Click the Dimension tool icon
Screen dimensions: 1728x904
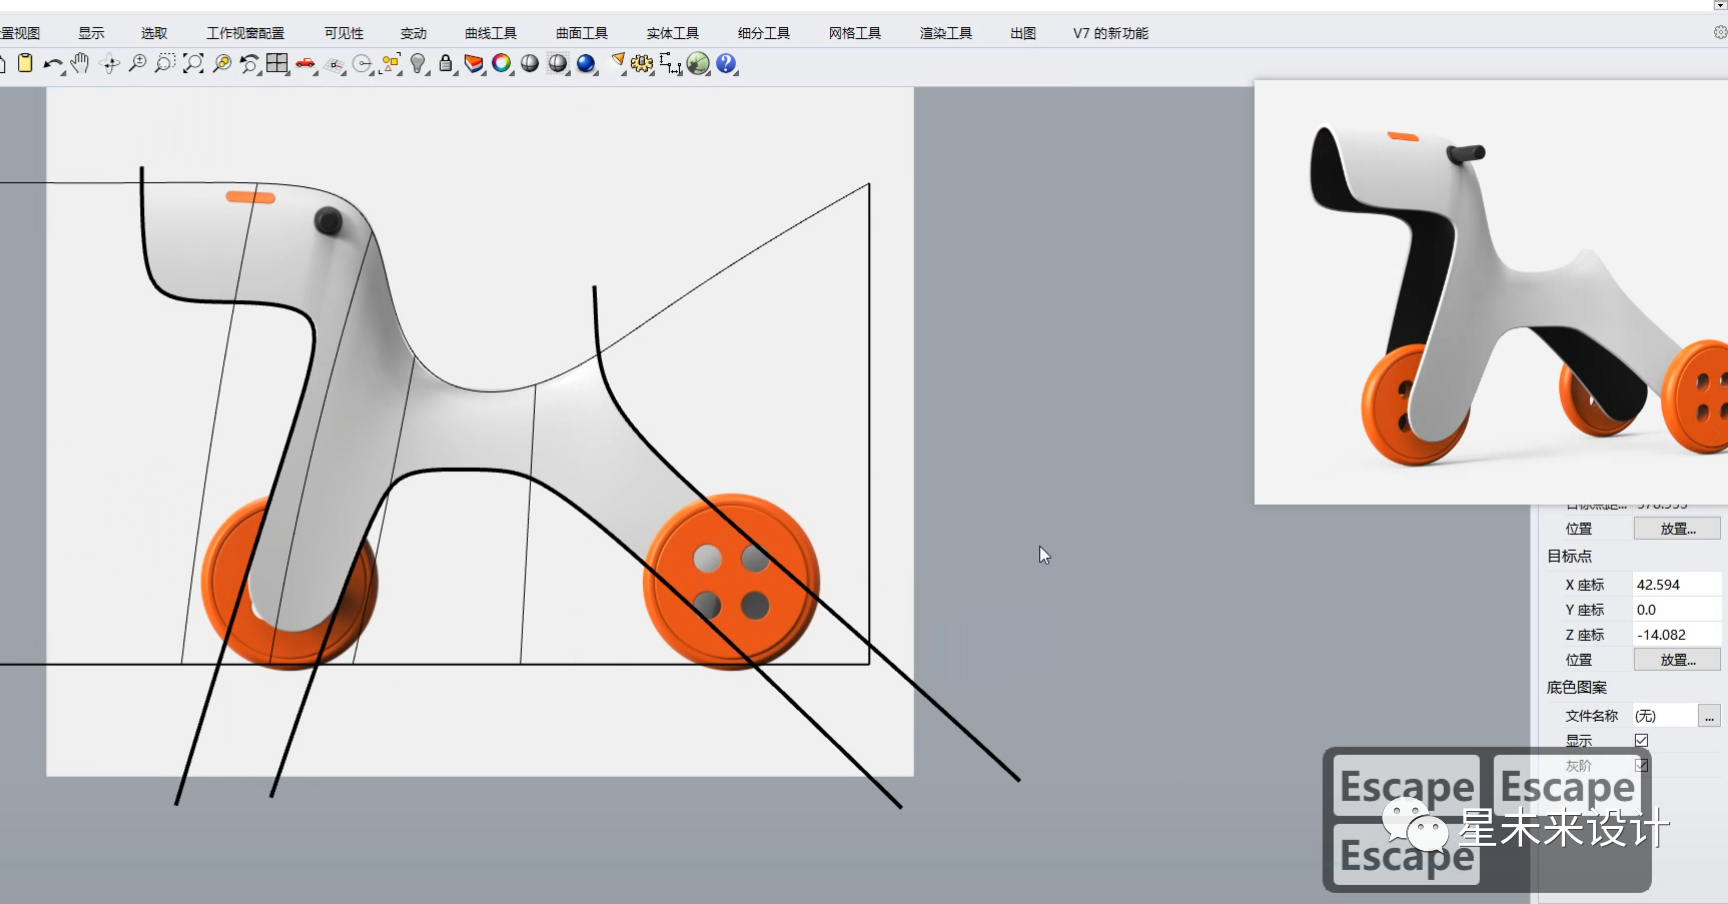pos(670,64)
